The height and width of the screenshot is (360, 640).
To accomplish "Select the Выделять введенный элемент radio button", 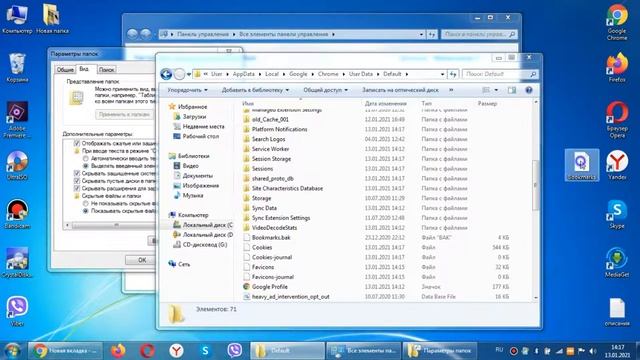I will pyautogui.click(x=86, y=166).
